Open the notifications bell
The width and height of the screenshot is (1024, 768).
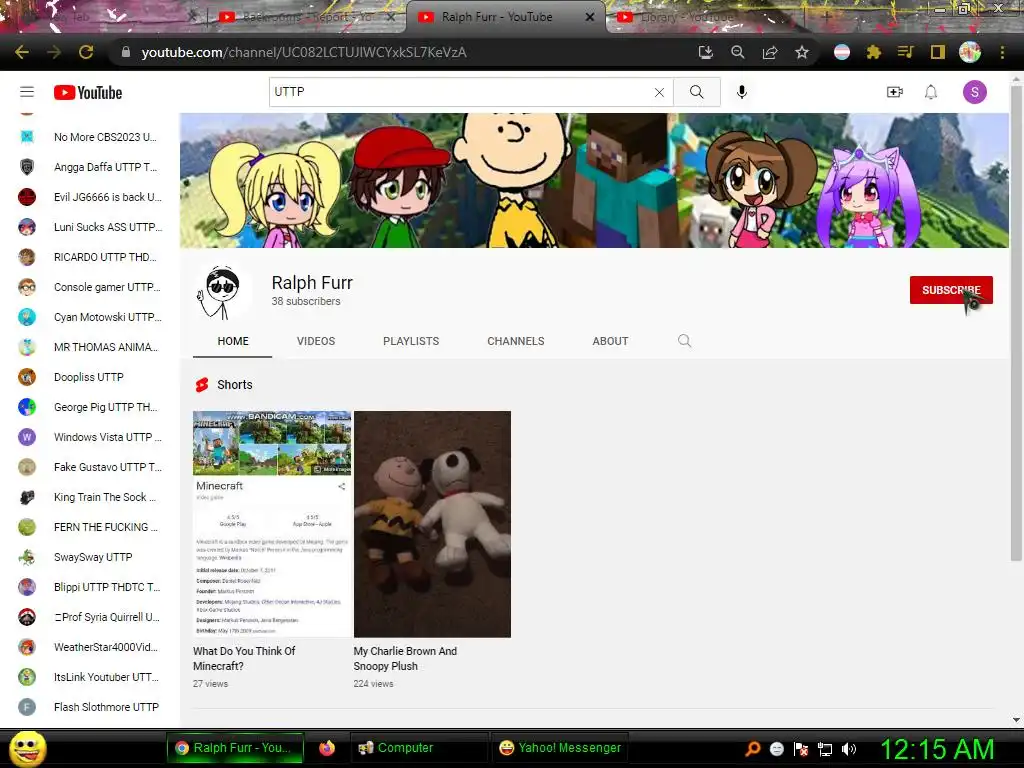931,92
